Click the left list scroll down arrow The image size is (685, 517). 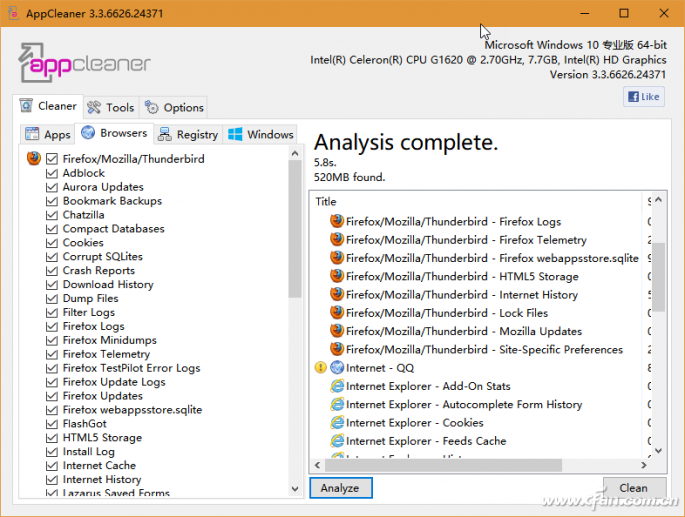[295, 489]
